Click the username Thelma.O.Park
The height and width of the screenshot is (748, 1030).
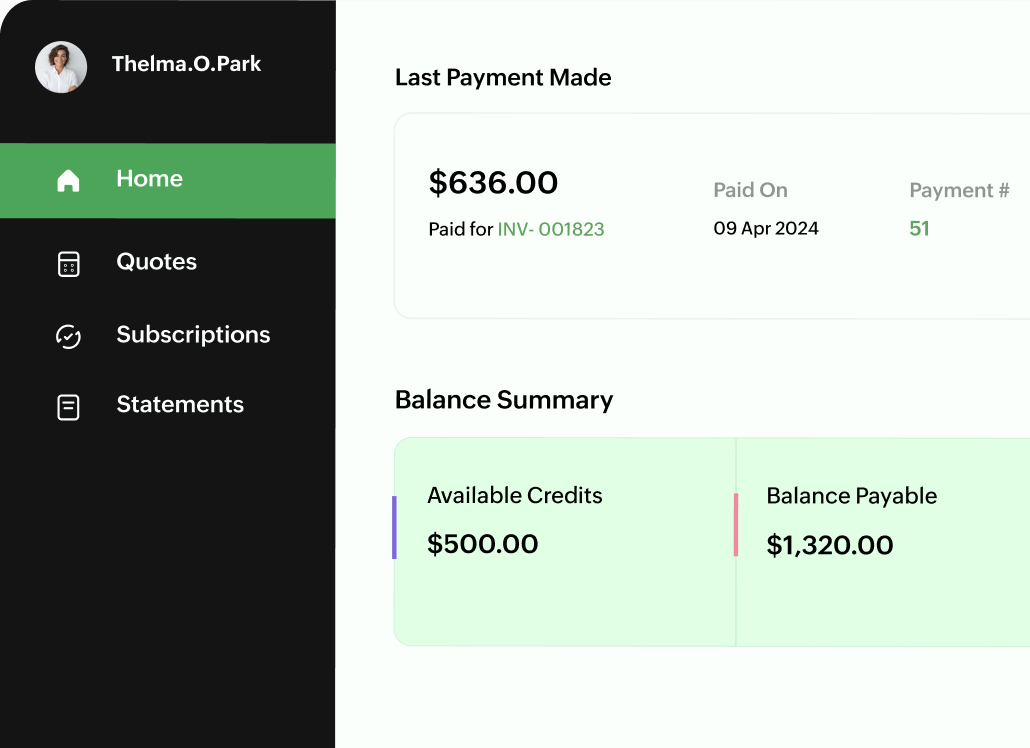187,64
